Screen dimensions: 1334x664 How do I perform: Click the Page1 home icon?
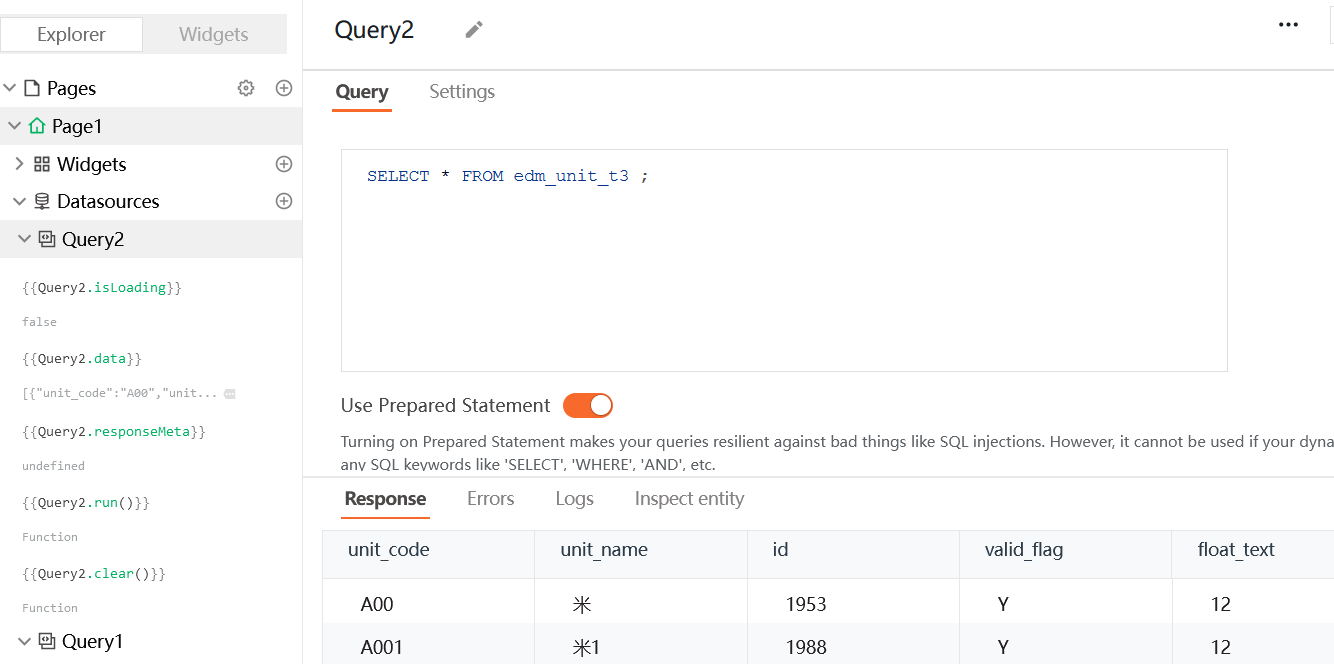37,126
